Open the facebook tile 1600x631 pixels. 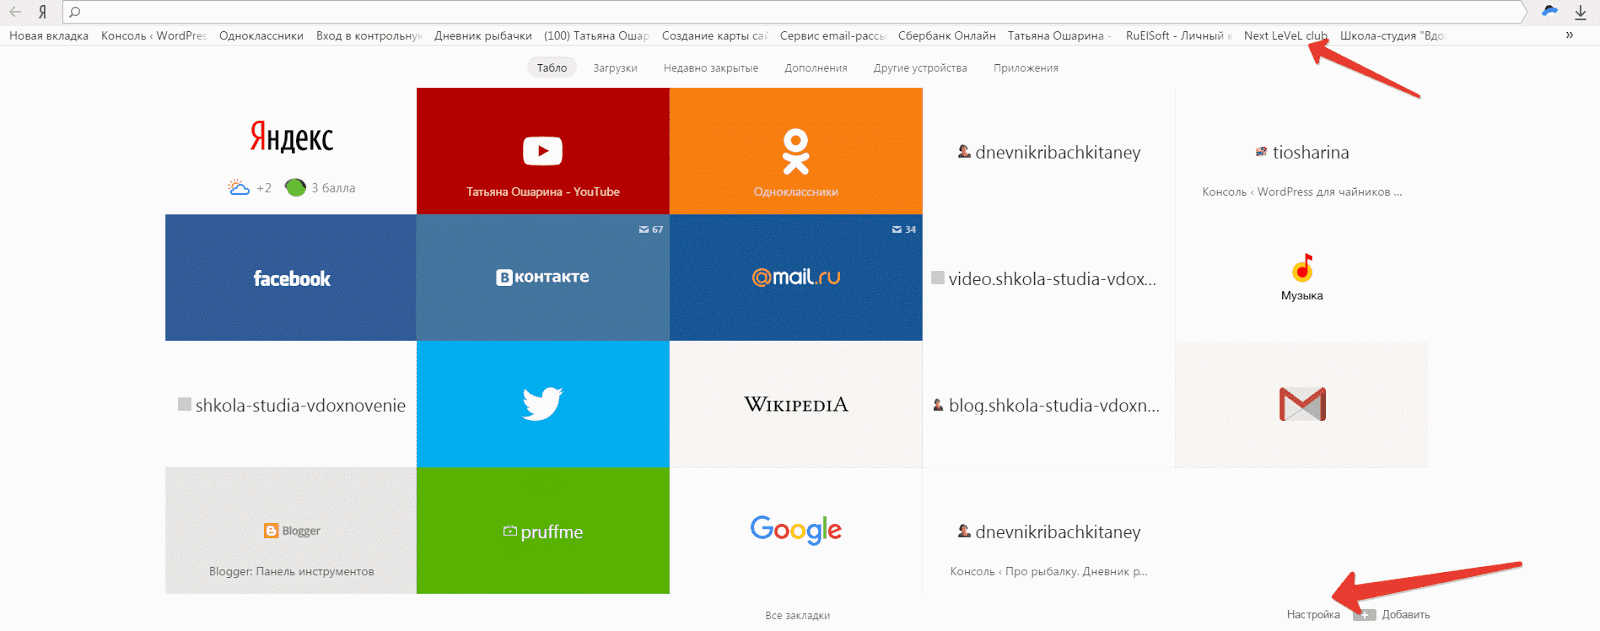click(291, 278)
